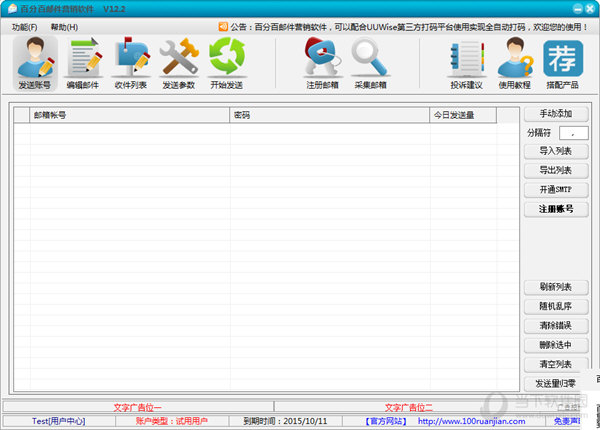Click the 清空列表 clear list button
Viewport: 600px width, 430px height.
coord(555,364)
